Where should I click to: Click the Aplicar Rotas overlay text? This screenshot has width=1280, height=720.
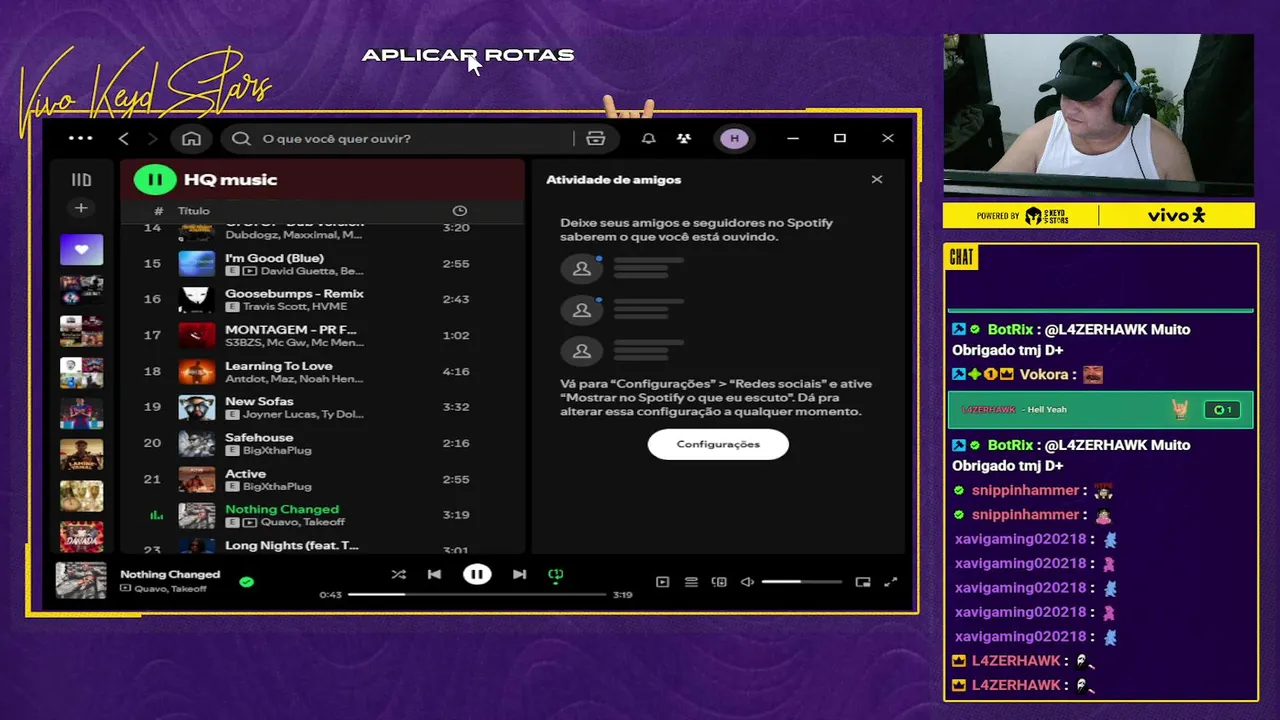click(468, 55)
